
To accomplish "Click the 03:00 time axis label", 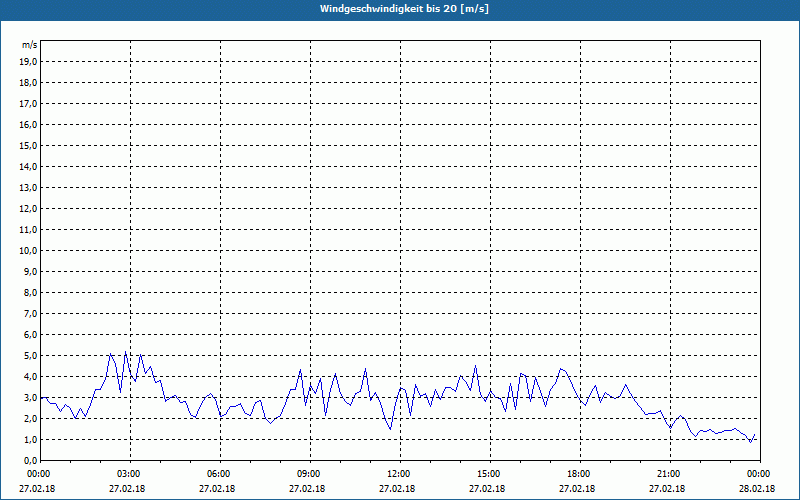I will (131, 474).
